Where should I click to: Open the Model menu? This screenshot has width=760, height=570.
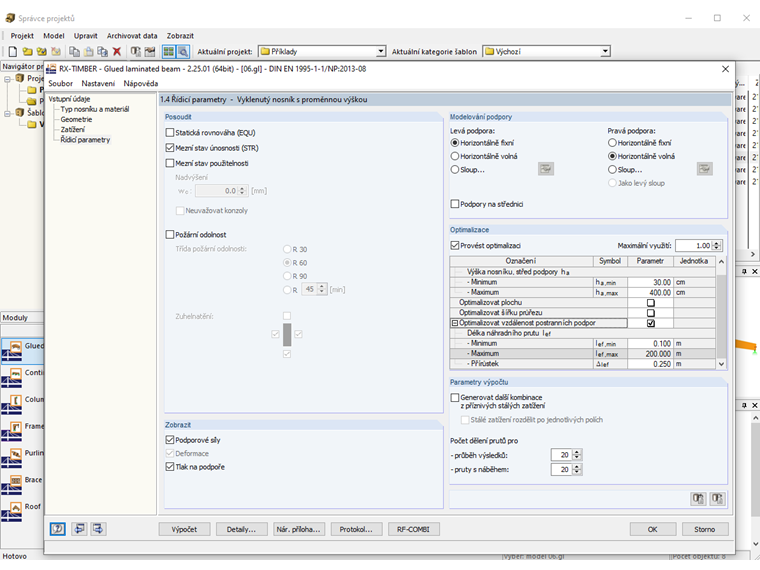54,36
